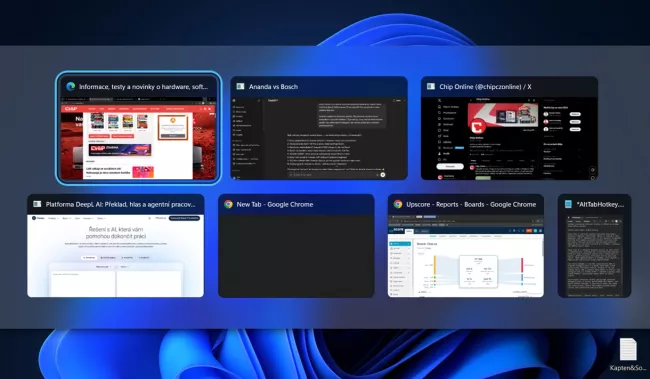The width and height of the screenshot is (650, 379).
Task: Click the 'Řešení s AI' heading in DeepL preview
Action: pos(116,232)
